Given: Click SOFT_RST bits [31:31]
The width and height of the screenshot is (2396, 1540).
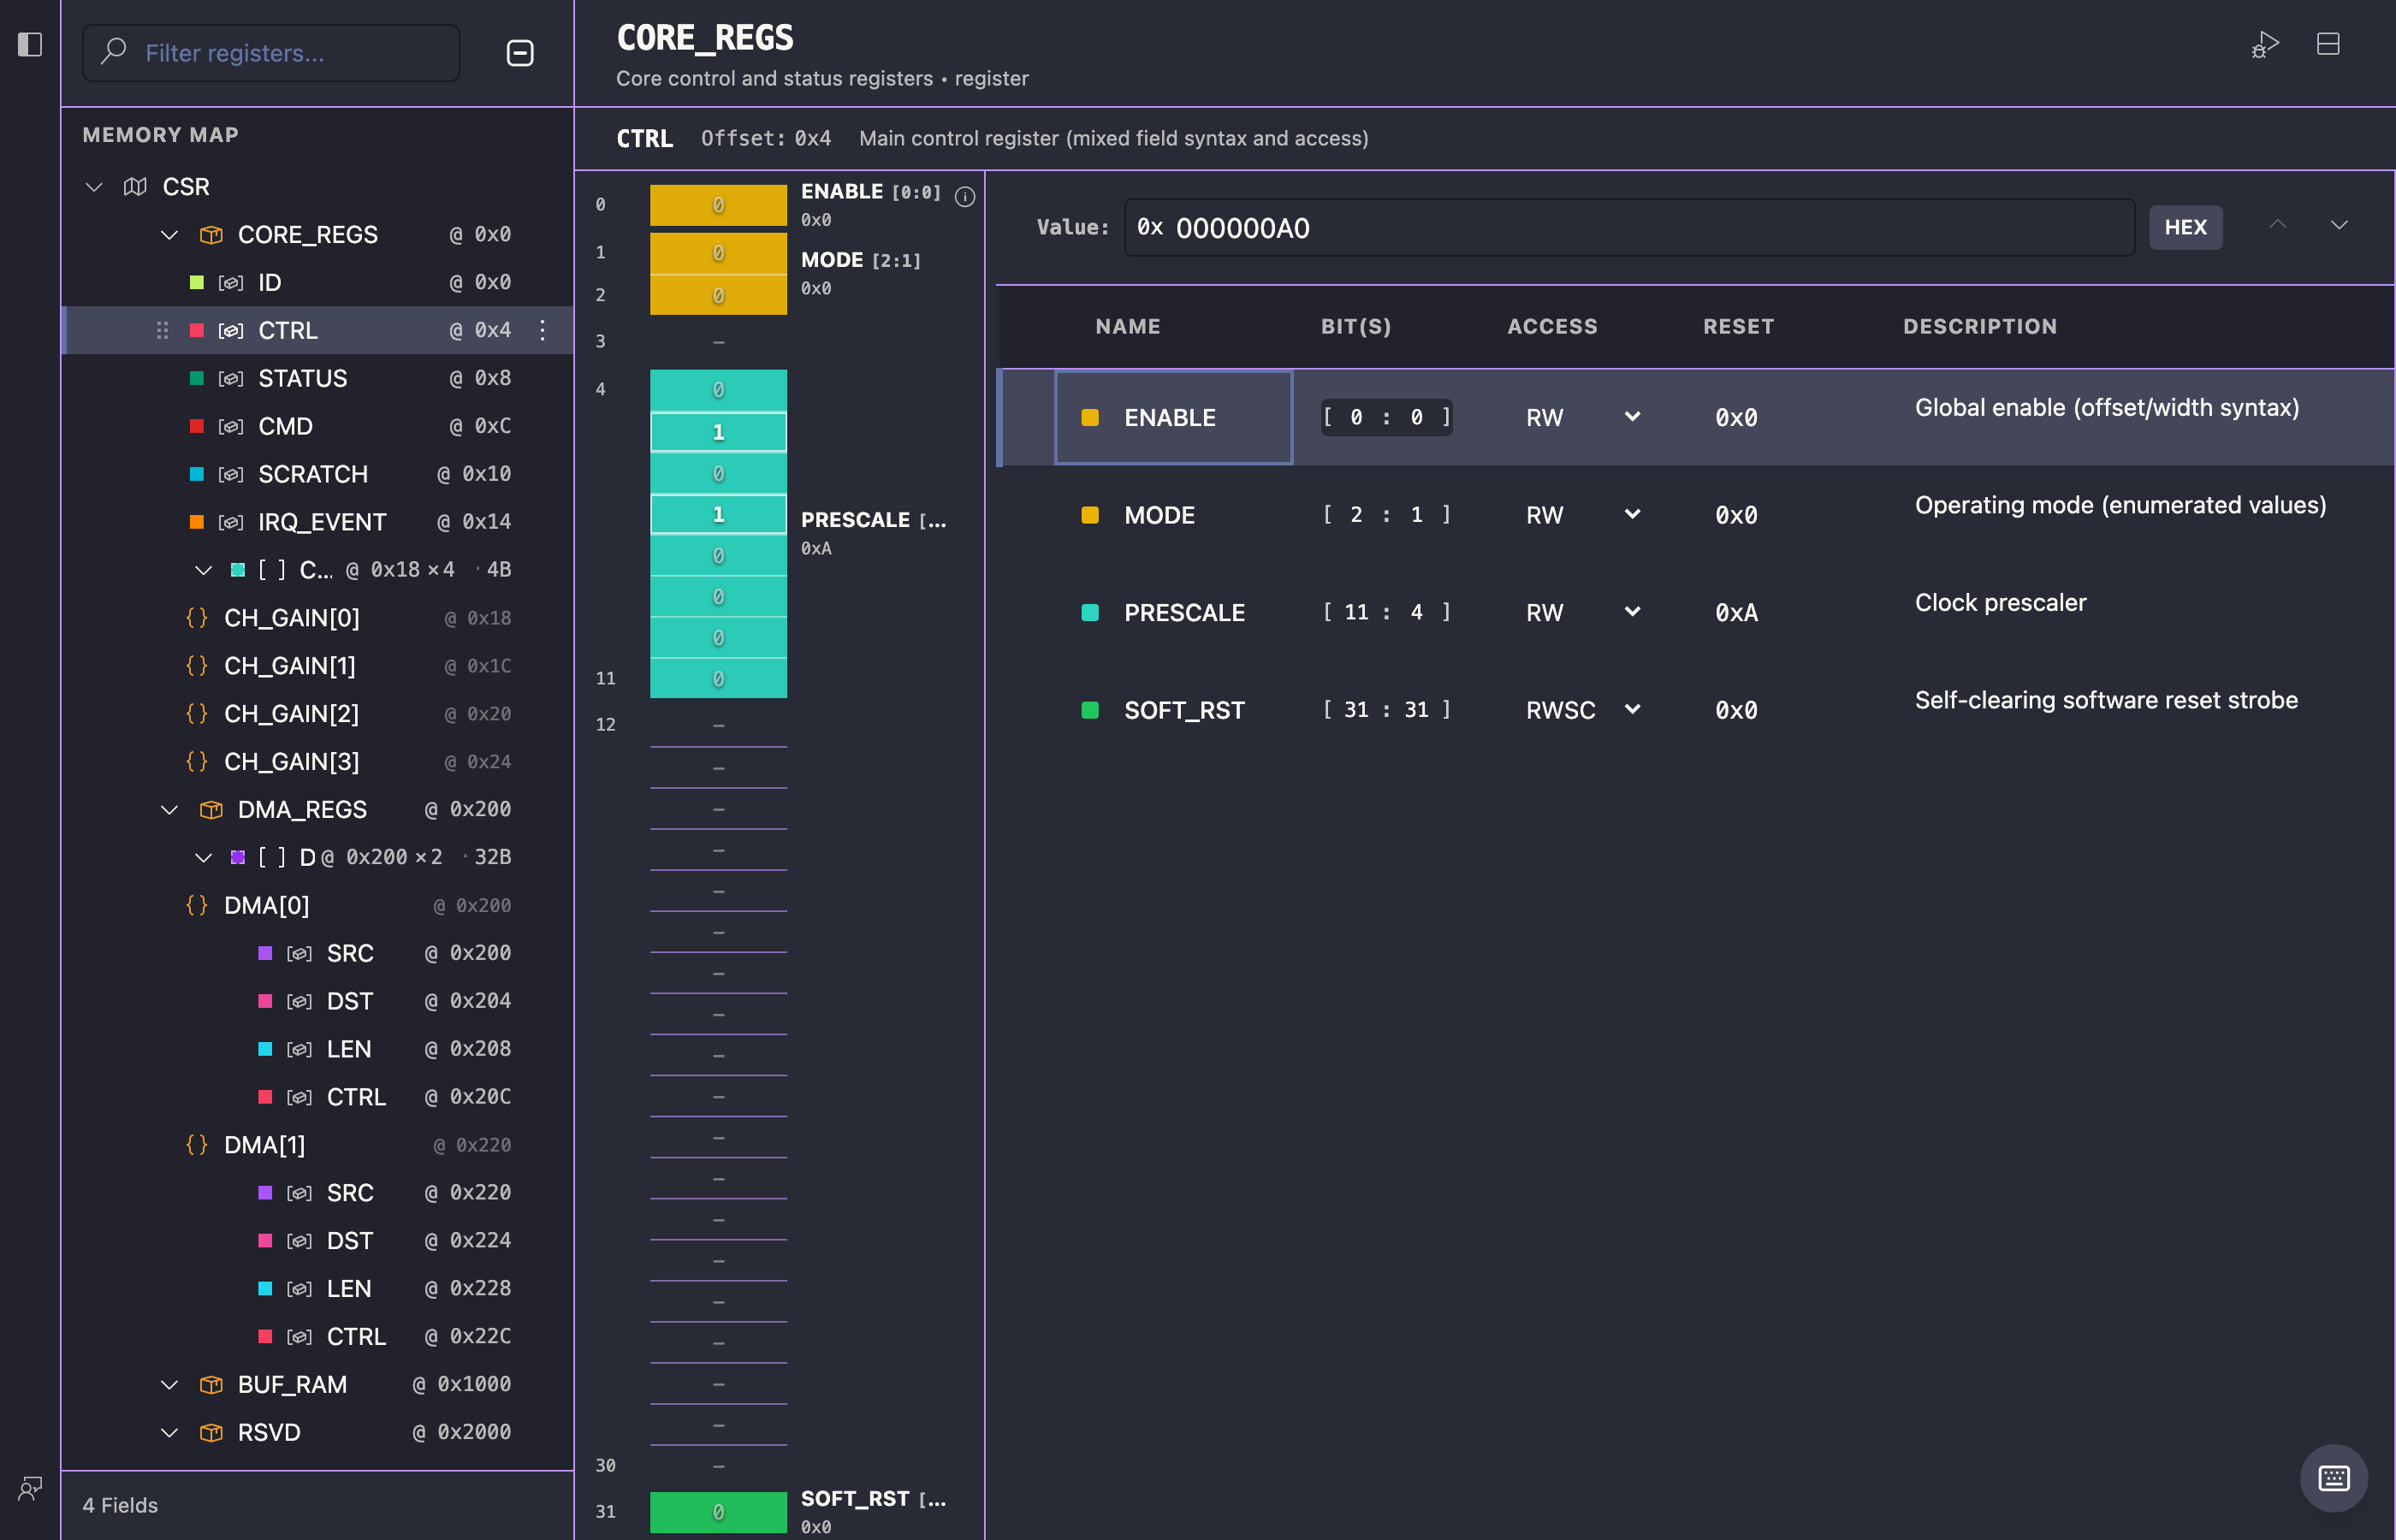Looking at the screenshot, I should tap(1386, 710).
